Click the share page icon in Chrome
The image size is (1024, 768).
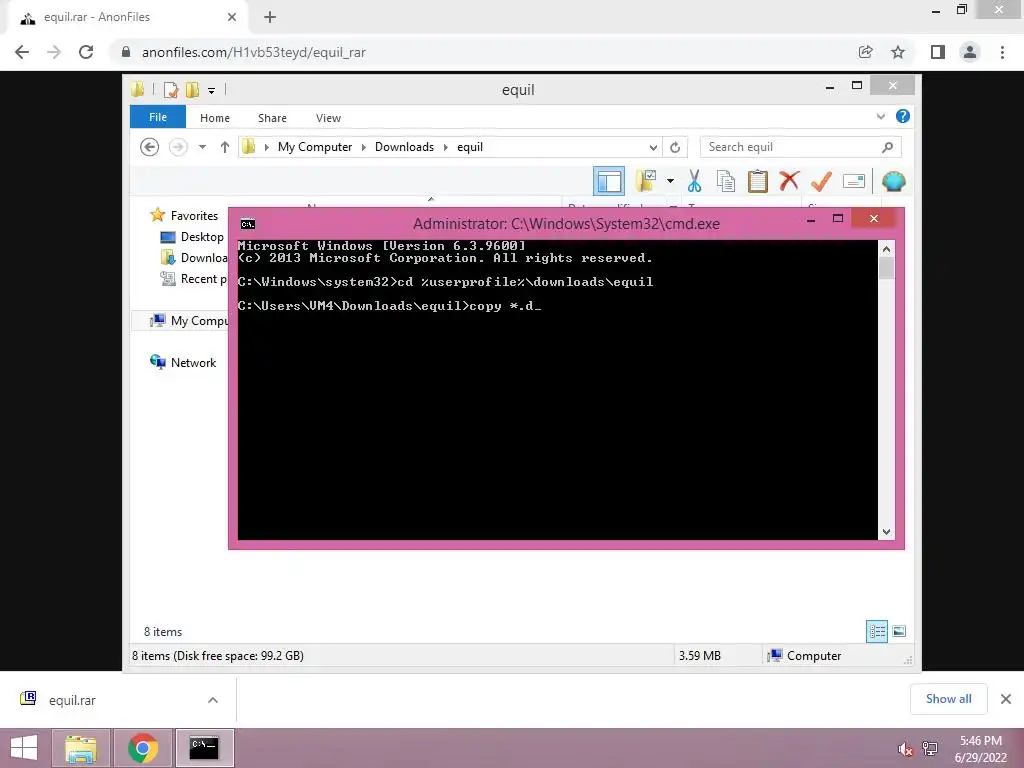pos(866,52)
